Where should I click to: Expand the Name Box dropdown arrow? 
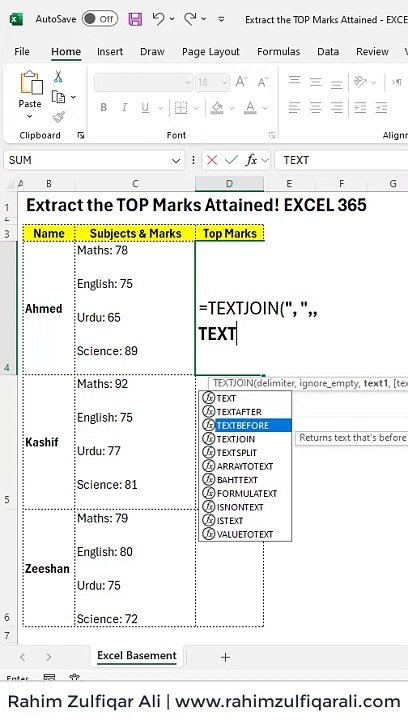[x=176, y=160]
